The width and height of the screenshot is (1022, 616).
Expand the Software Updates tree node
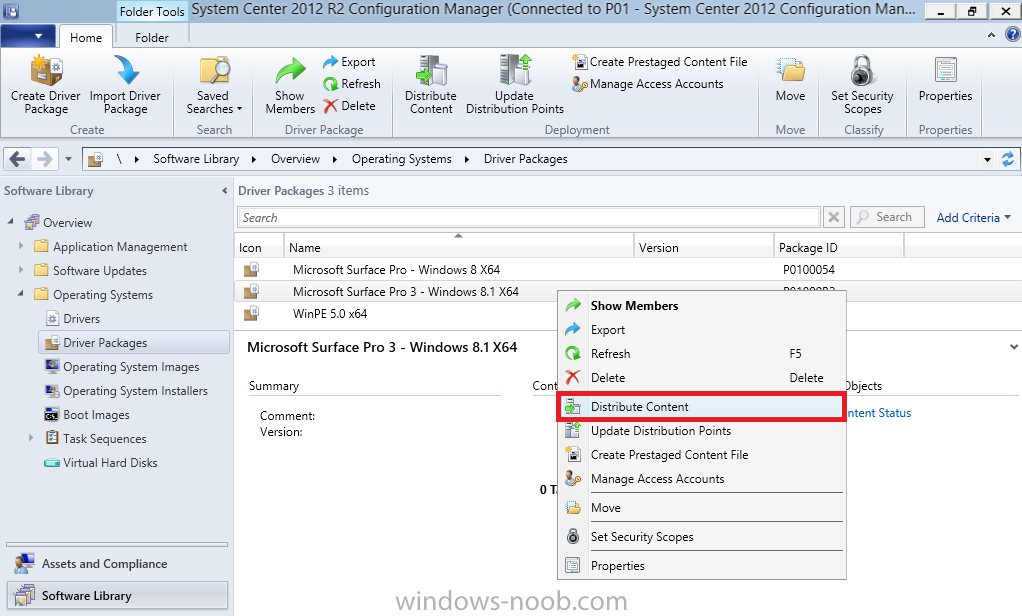pos(21,270)
